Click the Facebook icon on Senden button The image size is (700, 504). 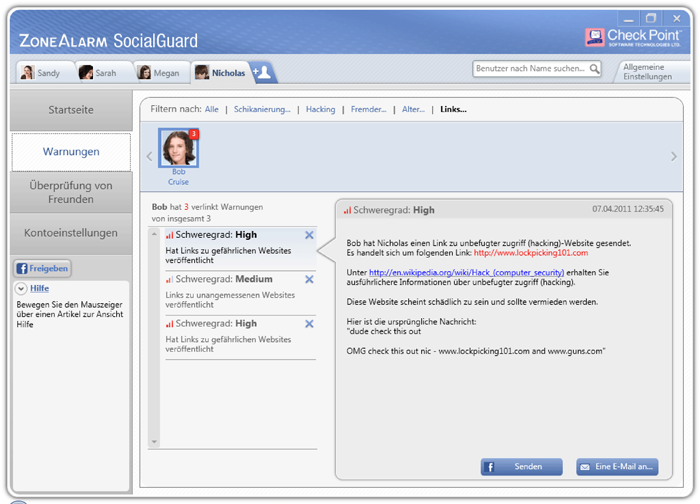(490, 467)
